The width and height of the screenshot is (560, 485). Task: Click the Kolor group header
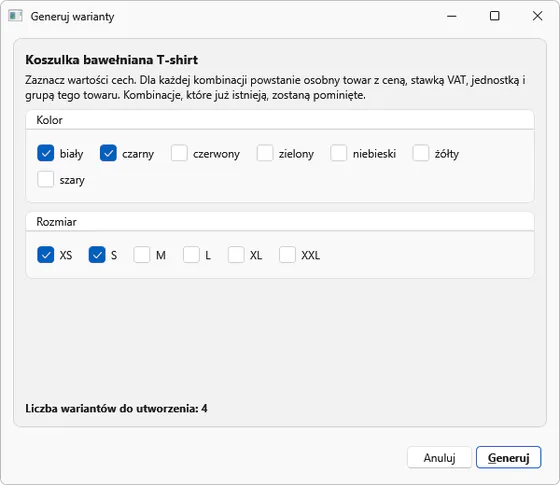(x=280, y=120)
